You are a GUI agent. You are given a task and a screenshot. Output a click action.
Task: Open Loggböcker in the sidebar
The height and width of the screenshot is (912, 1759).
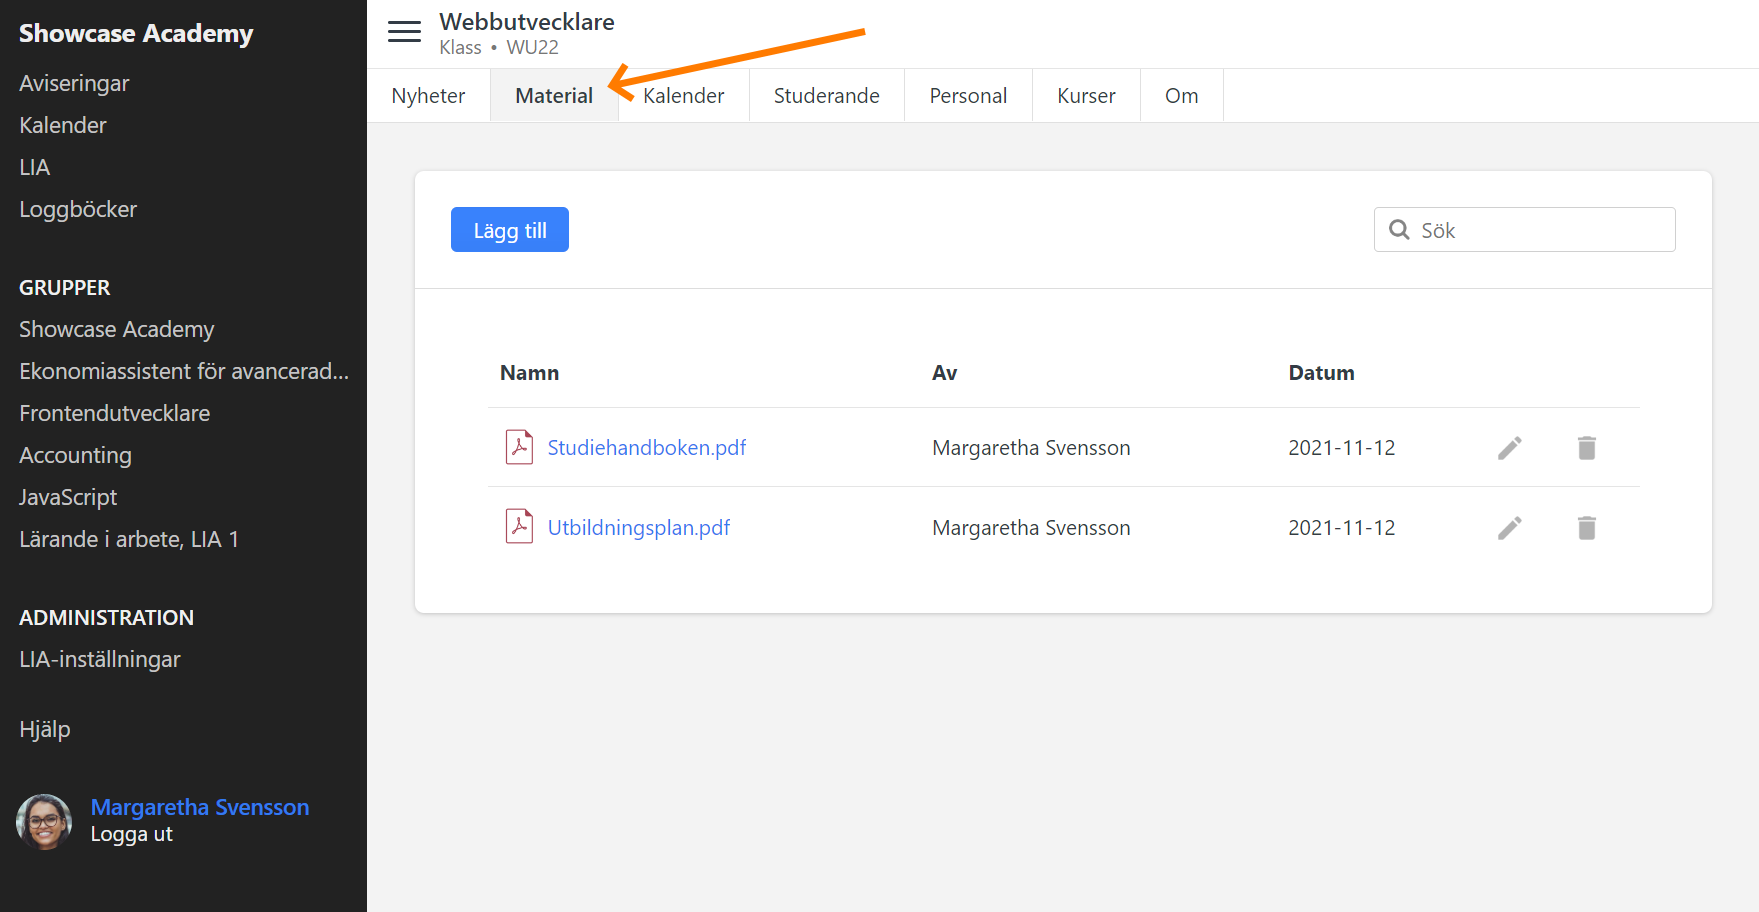tap(78, 210)
